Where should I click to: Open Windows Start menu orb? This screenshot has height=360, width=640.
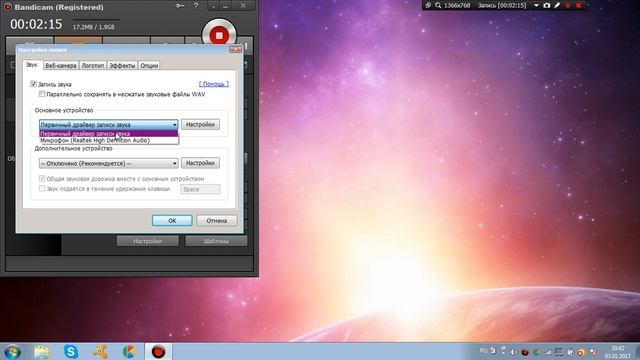pos(12,352)
